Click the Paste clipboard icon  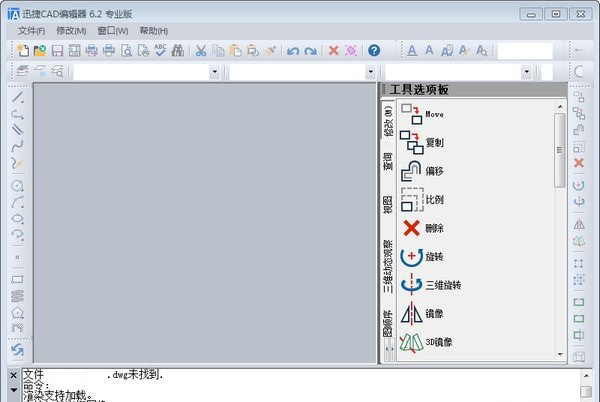point(235,50)
